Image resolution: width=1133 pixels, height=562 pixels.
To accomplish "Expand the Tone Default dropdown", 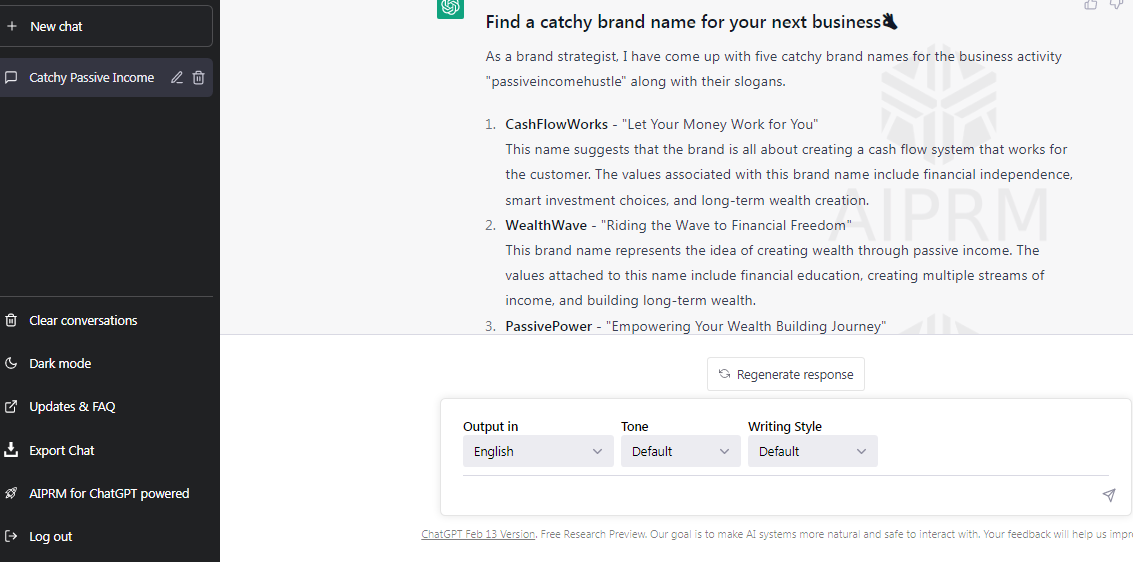I will 681,451.
